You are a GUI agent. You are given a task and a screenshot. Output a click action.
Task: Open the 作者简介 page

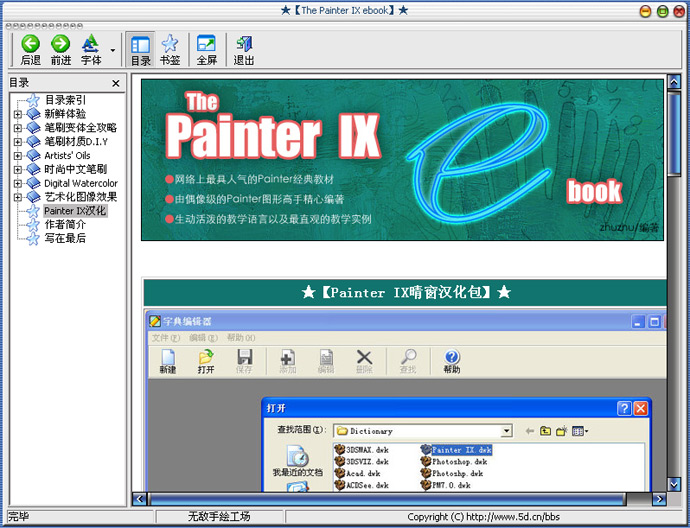[65, 224]
